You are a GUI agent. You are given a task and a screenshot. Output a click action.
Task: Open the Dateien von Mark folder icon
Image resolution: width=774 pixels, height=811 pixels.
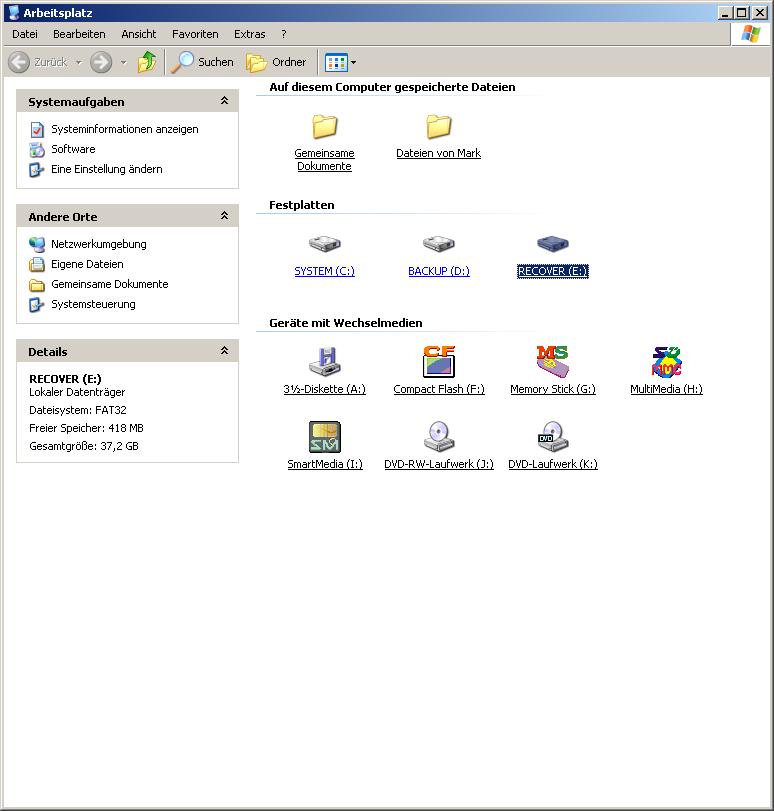pyautogui.click(x=439, y=127)
